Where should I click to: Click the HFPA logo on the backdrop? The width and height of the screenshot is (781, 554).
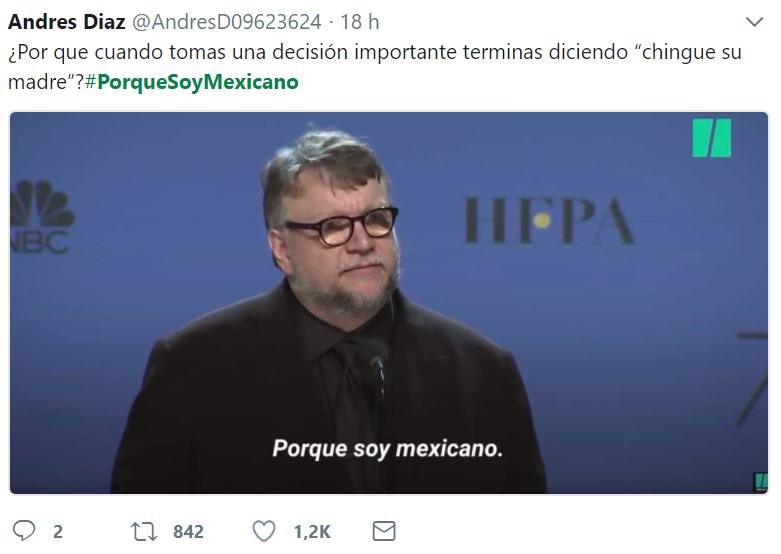[549, 220]
